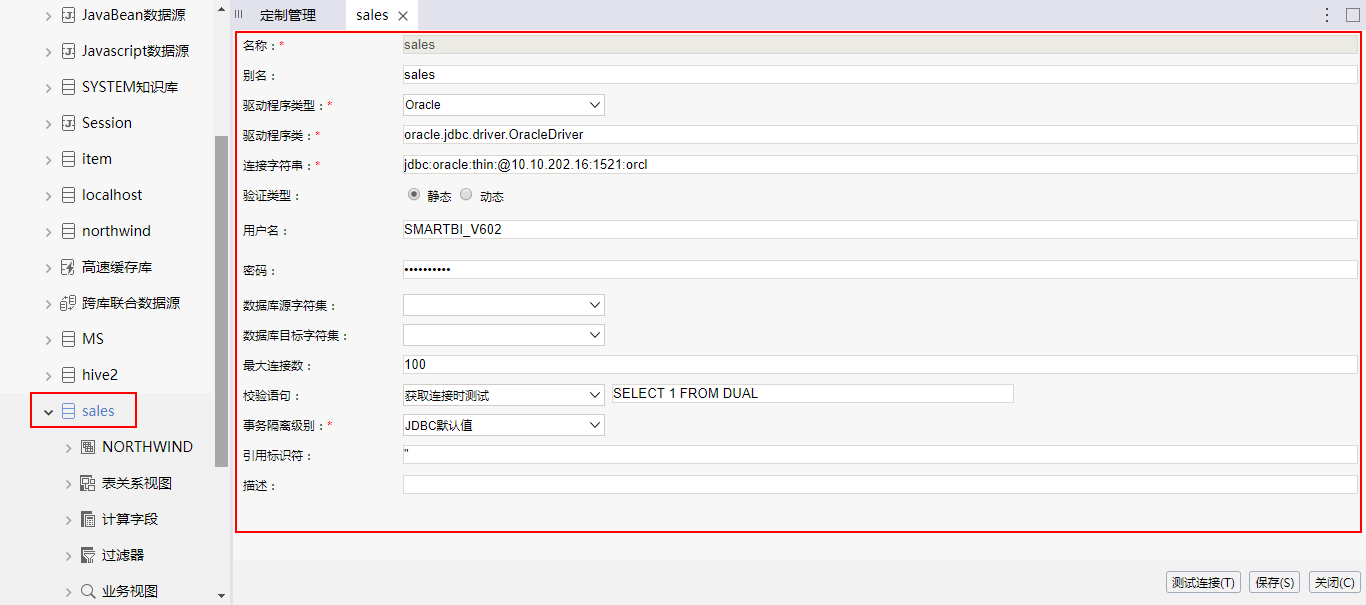Viewport: 1366px width, 605px height.
Task: Select the Session tree item label
Action: point(107,123)
